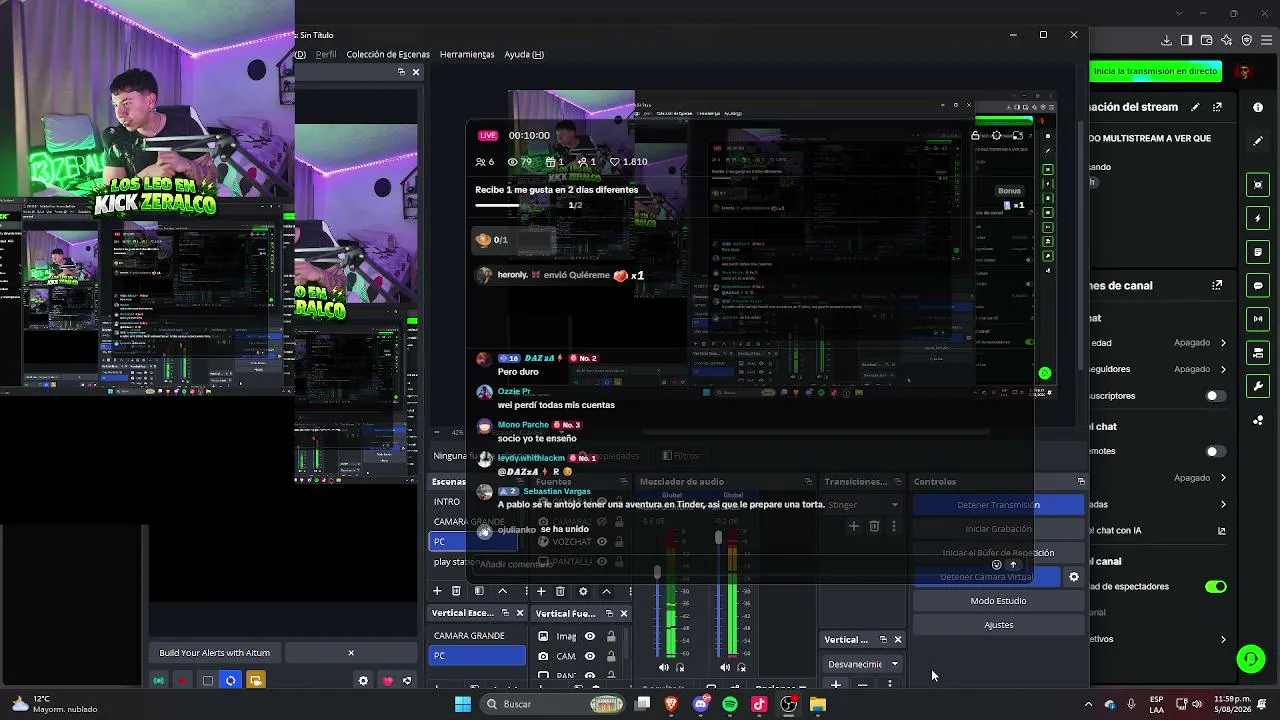Image resolution: width=1280 pixels, height=720 pixels.
Task: Open virtual camera settings gear
Action: (1074, 576)
